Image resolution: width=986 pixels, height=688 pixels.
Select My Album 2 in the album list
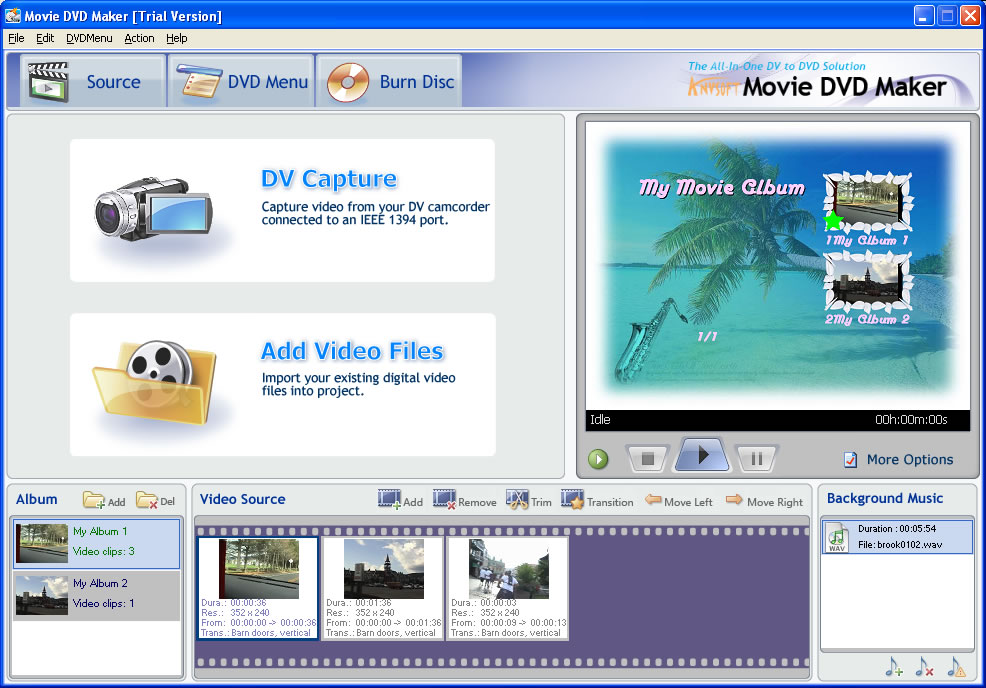point(96,594)
